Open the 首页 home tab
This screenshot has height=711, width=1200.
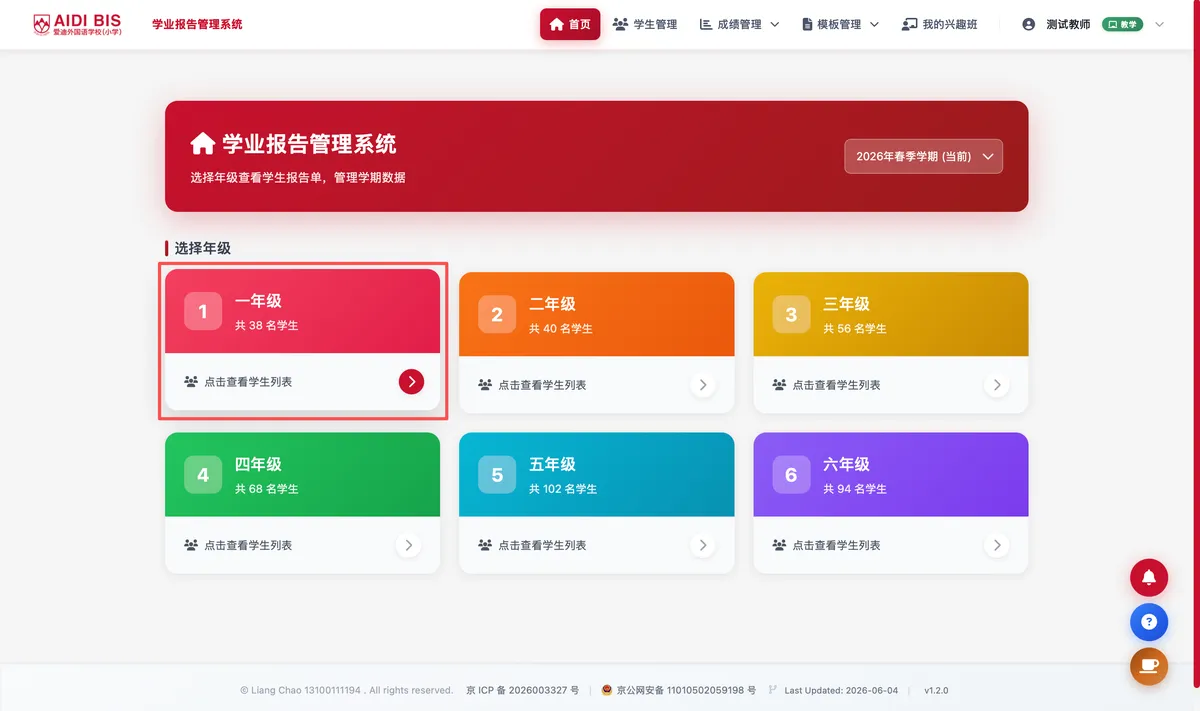pos(570,24)
